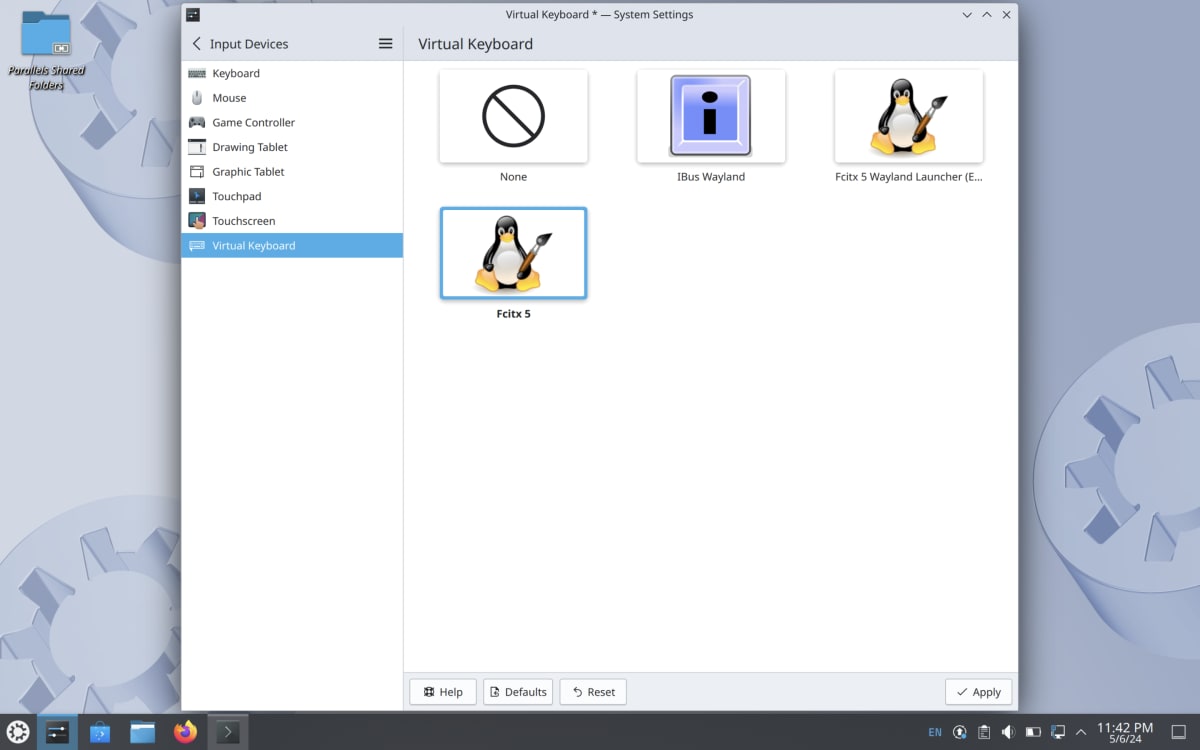Click the Virtual Keyboard page heading

coord(475,44)
